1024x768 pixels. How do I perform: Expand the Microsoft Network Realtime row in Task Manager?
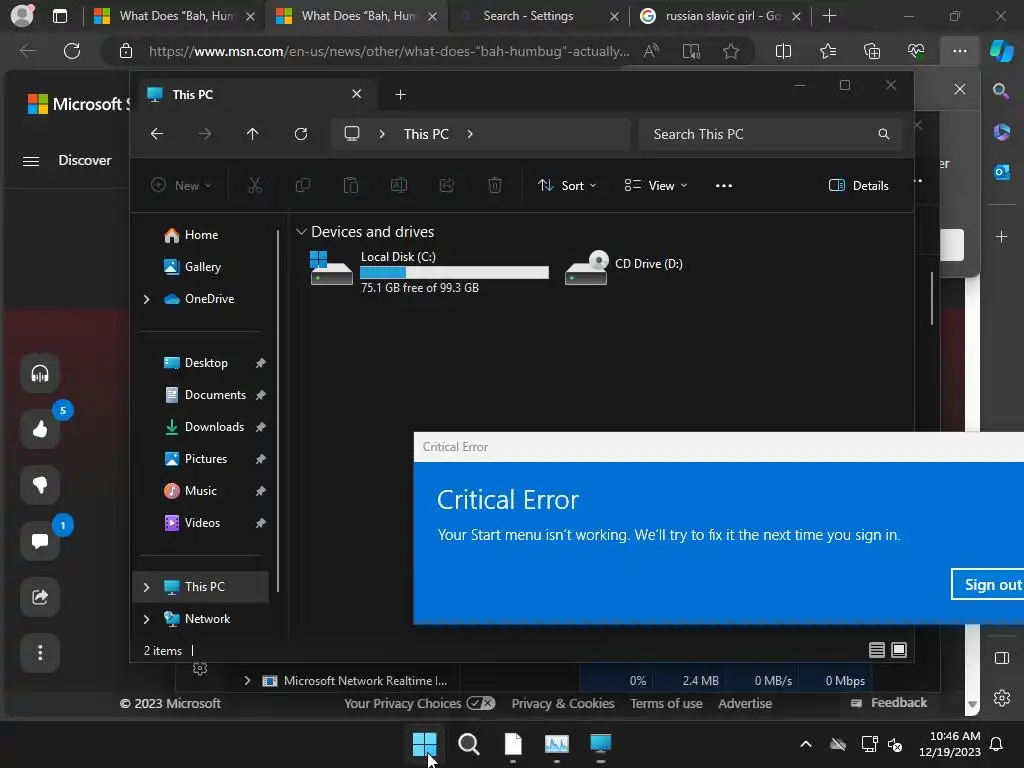[x=247, y=680]
